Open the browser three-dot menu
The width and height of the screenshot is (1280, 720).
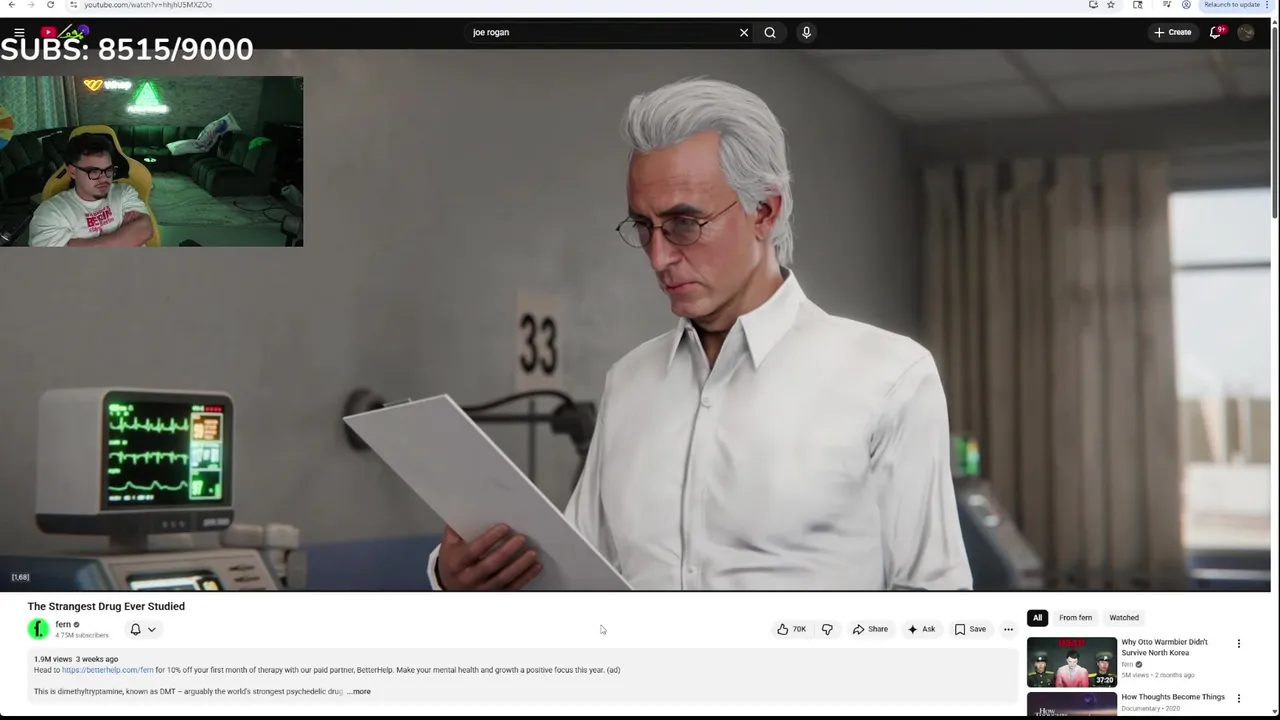(x=1268, y=5)
